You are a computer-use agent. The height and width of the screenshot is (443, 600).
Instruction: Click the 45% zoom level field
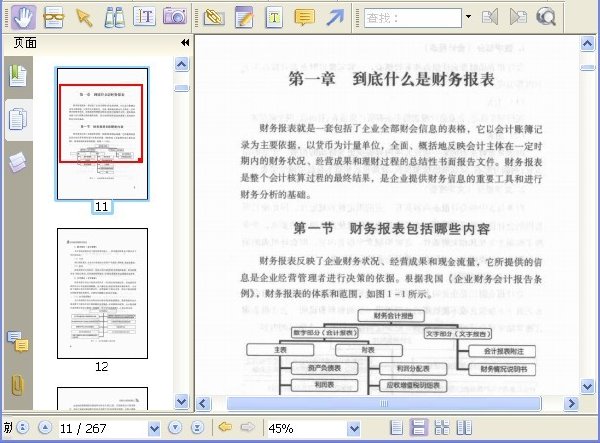(x=307, y=428)
